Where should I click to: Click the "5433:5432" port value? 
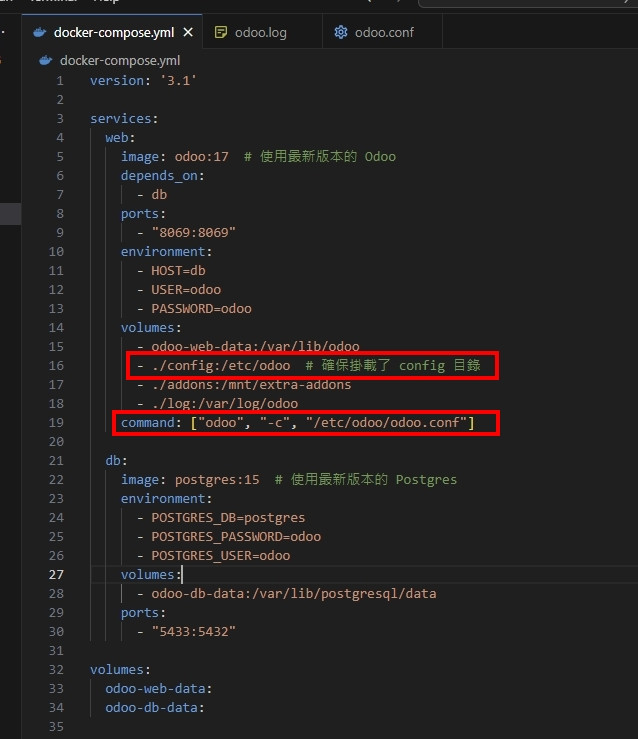pos(193,632)
